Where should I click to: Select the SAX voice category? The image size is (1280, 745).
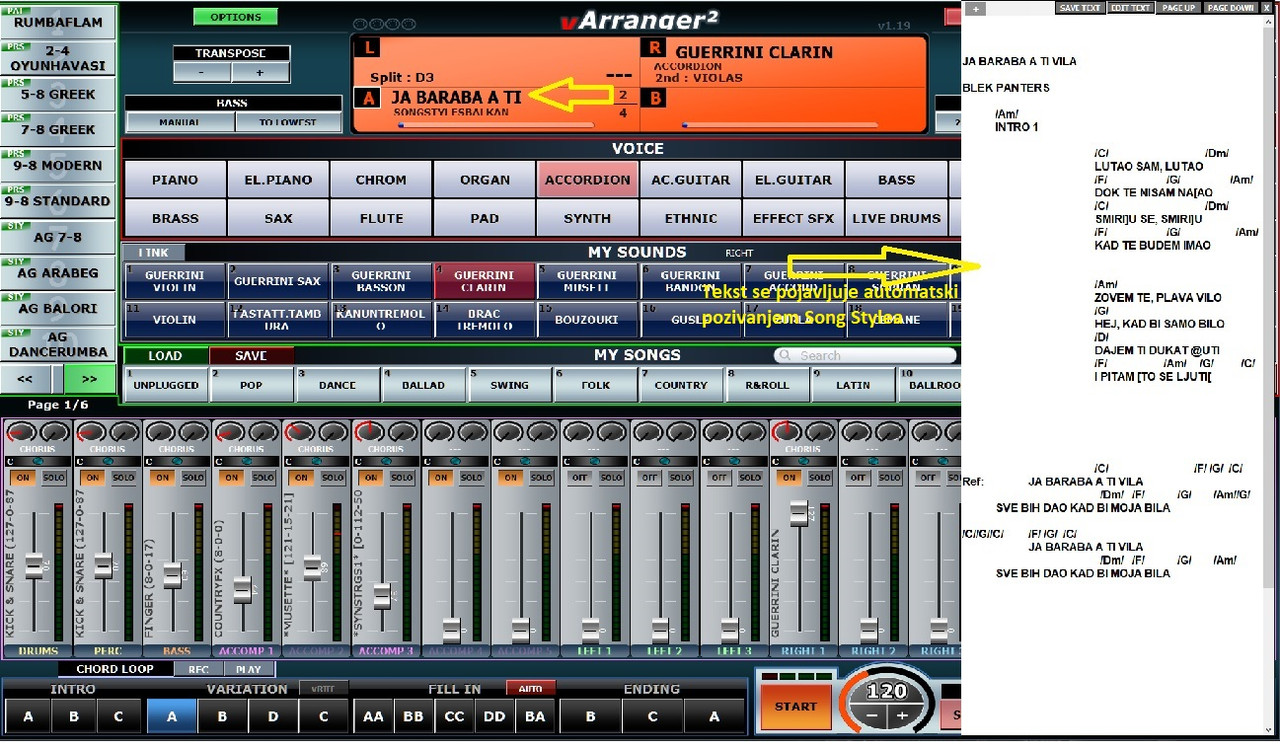278,218
